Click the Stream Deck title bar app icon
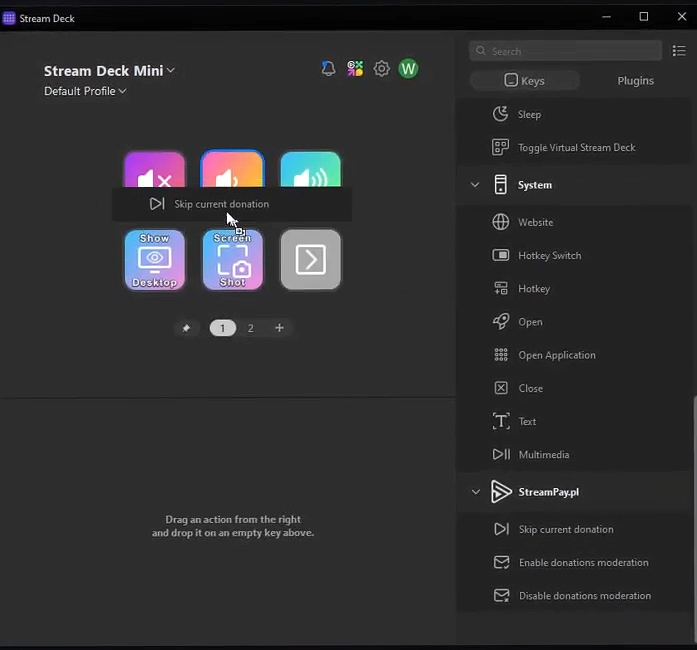This screenshot has height=650, width=697. tap(8, 18)
